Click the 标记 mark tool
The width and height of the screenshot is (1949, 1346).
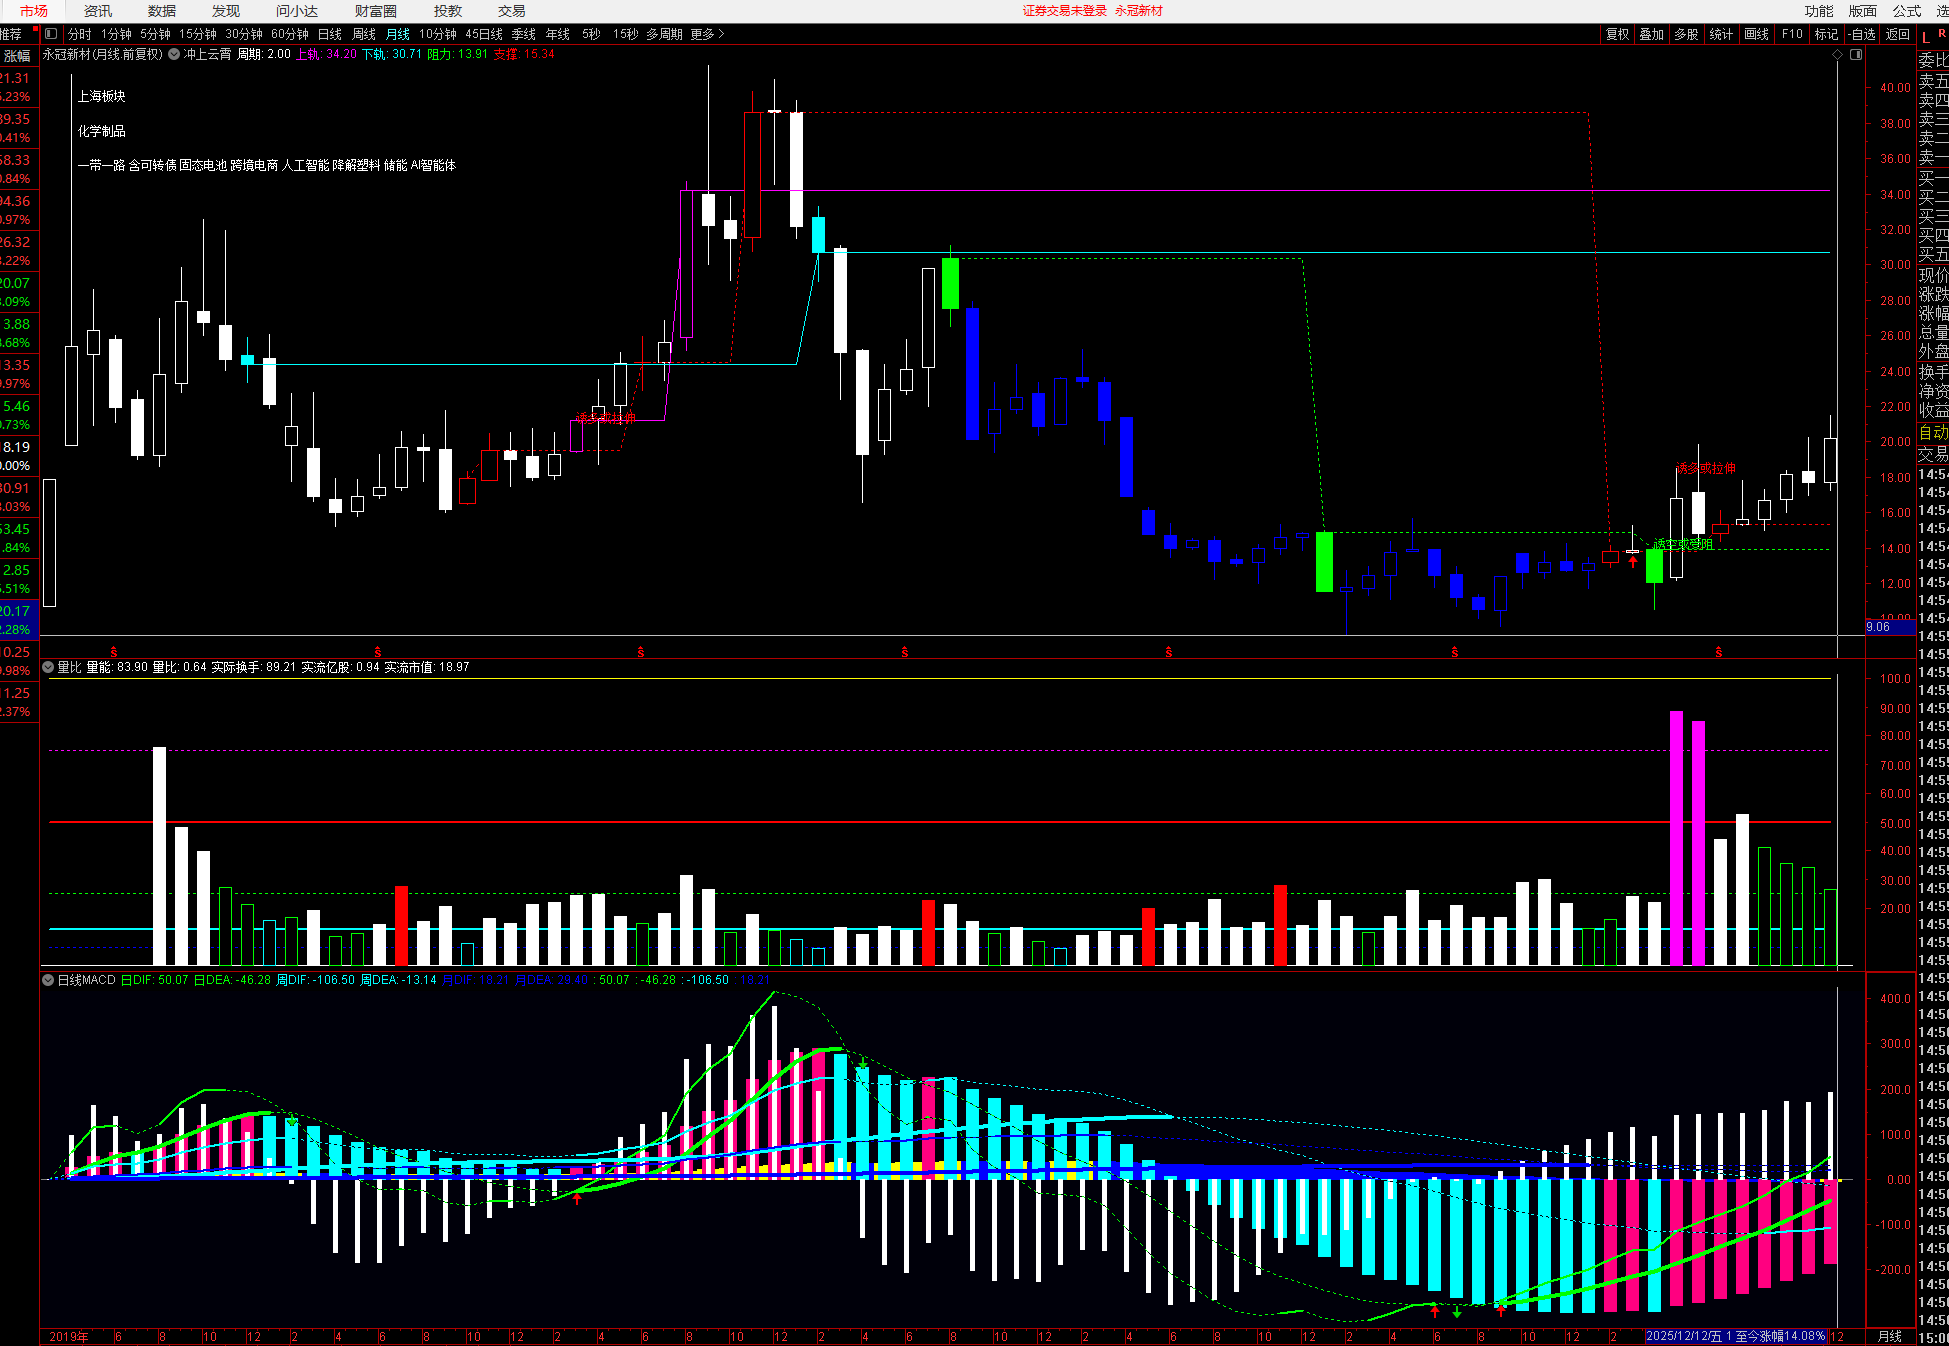click(1826, 34)
